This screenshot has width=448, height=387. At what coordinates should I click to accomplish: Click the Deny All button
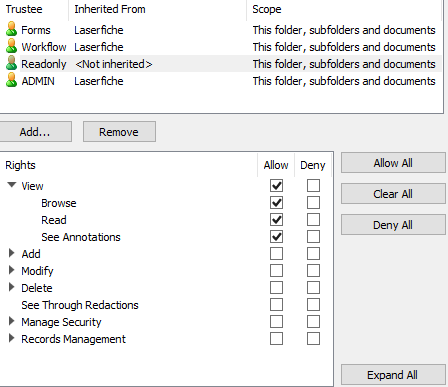(x=393, y=225)
